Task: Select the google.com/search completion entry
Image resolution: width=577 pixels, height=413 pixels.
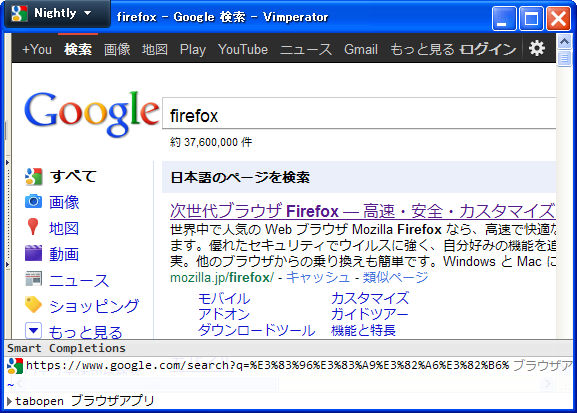Action: [288, 366]
